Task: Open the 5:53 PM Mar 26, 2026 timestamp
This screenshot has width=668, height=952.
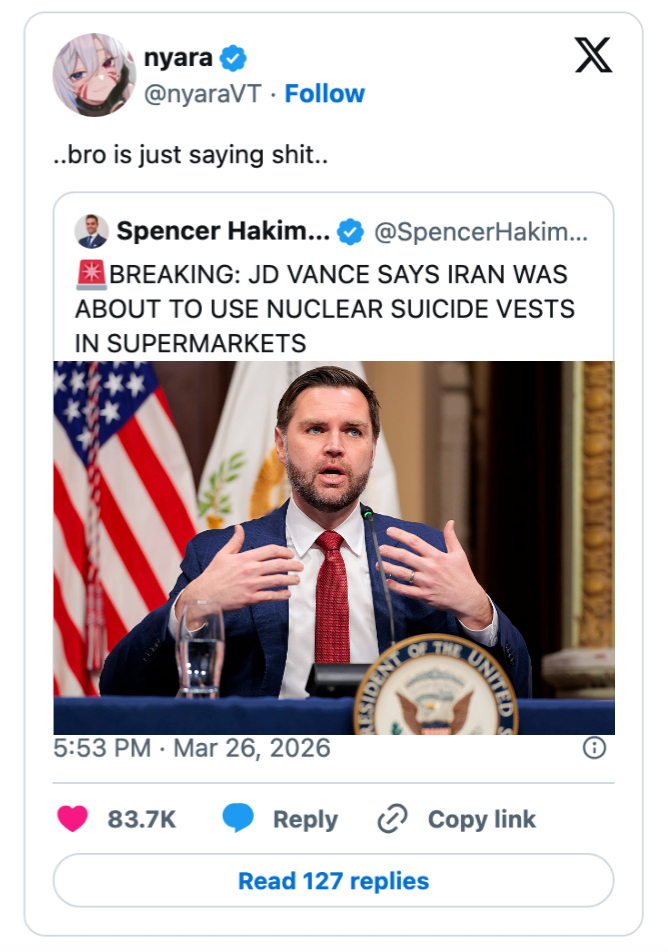Action: [192, 748]
